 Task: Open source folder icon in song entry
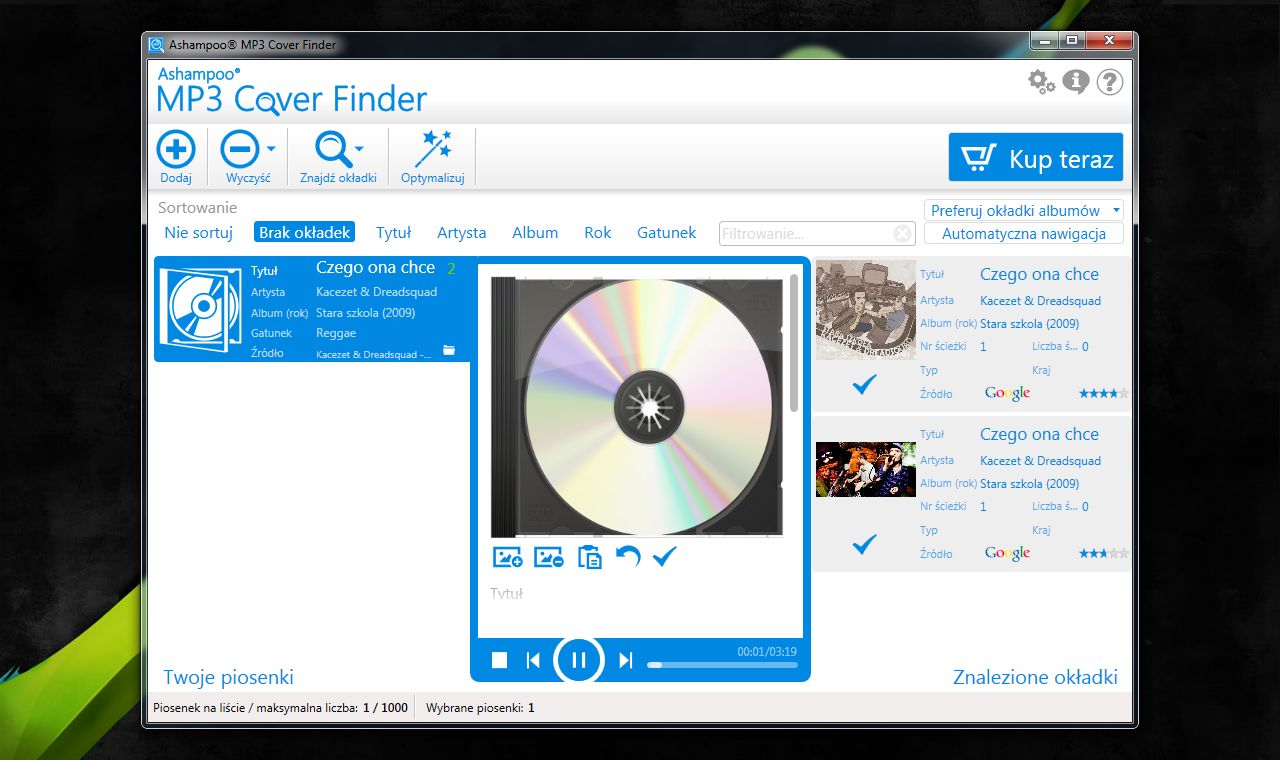[x=449, y=350]
